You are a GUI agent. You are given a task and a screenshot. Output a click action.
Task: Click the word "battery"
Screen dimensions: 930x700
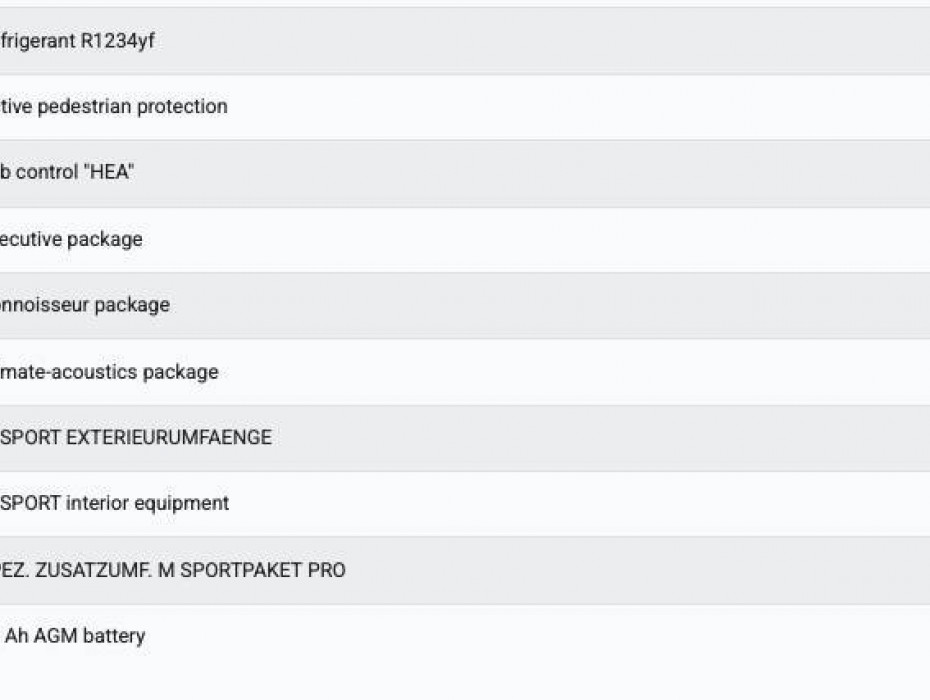point(114,637)
